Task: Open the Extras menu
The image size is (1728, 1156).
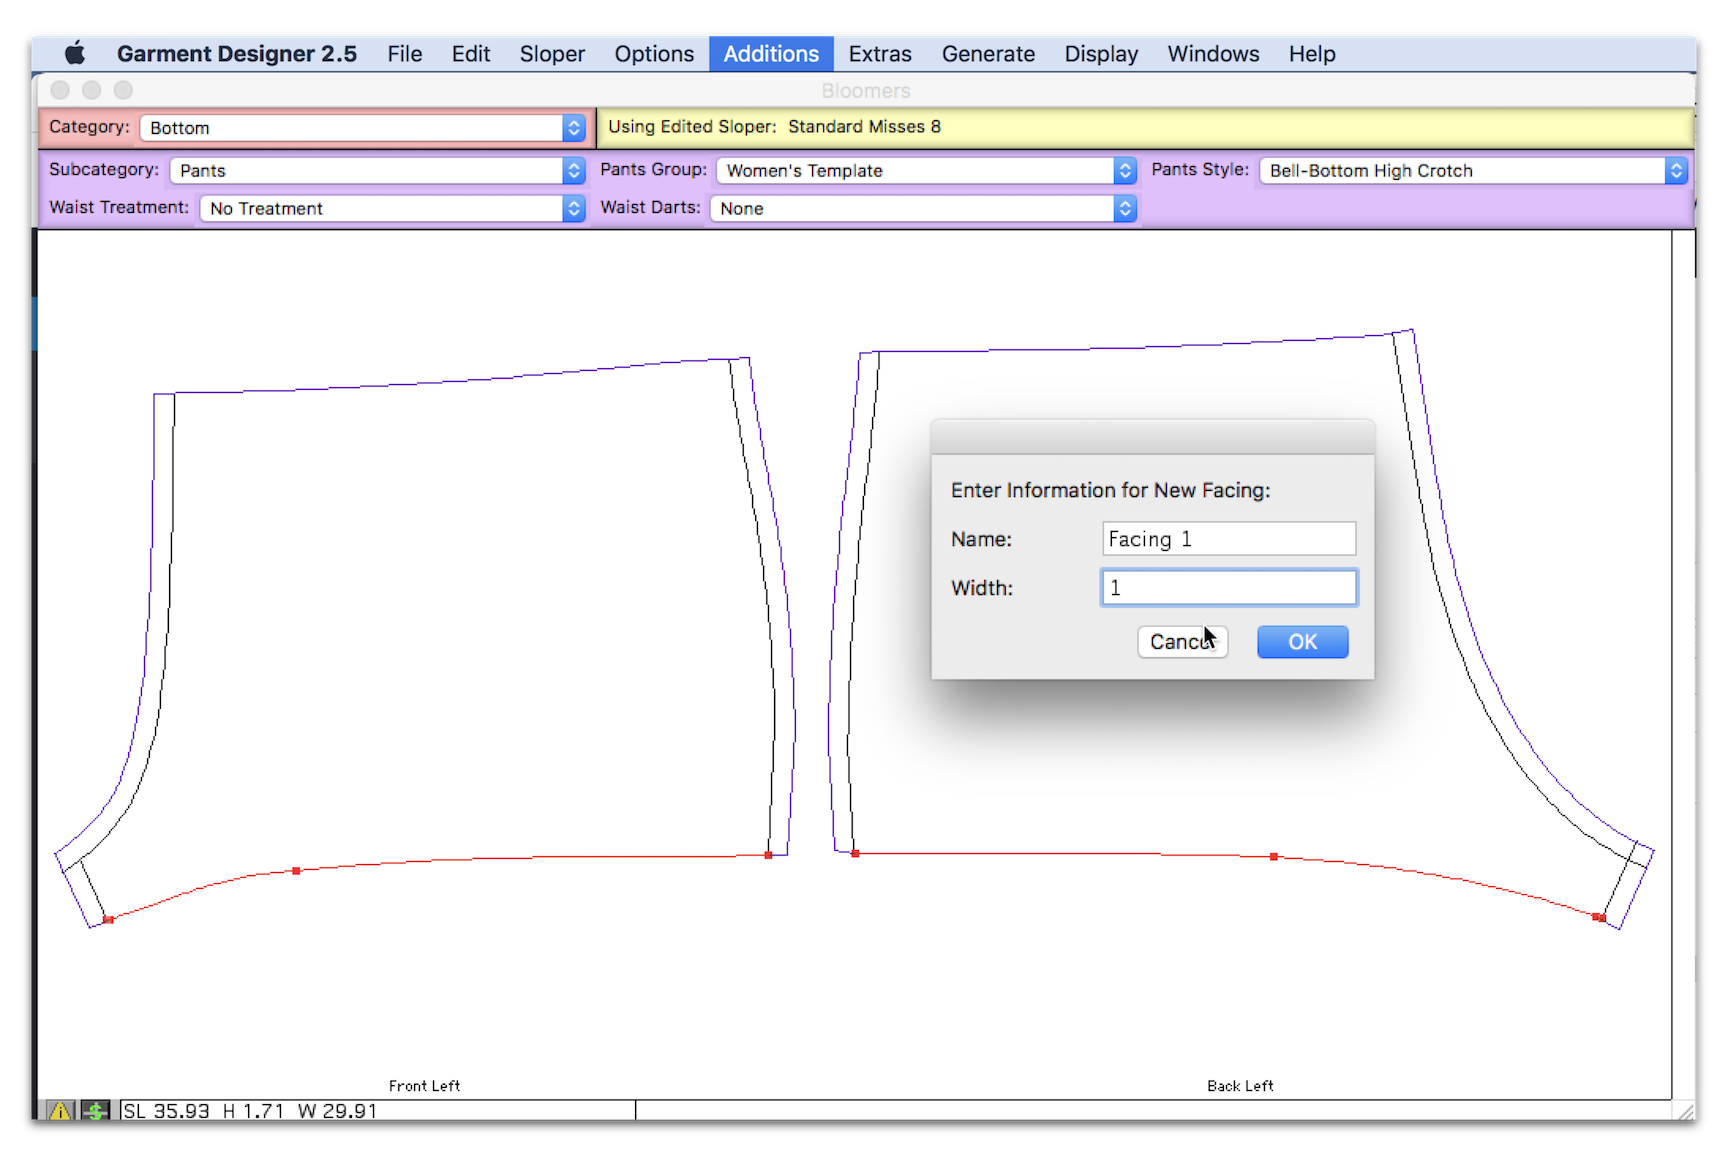Action: (x=880, y=54)
